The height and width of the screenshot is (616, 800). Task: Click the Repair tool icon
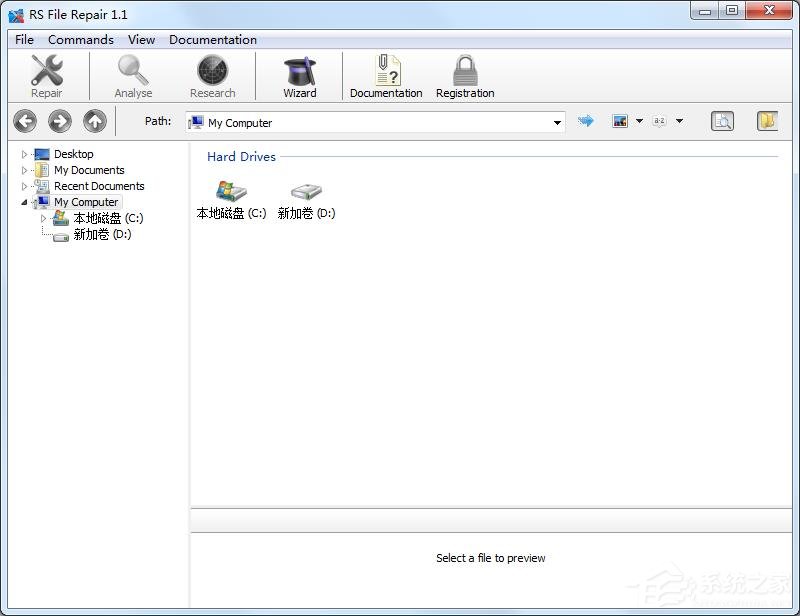tap(46, 76)
